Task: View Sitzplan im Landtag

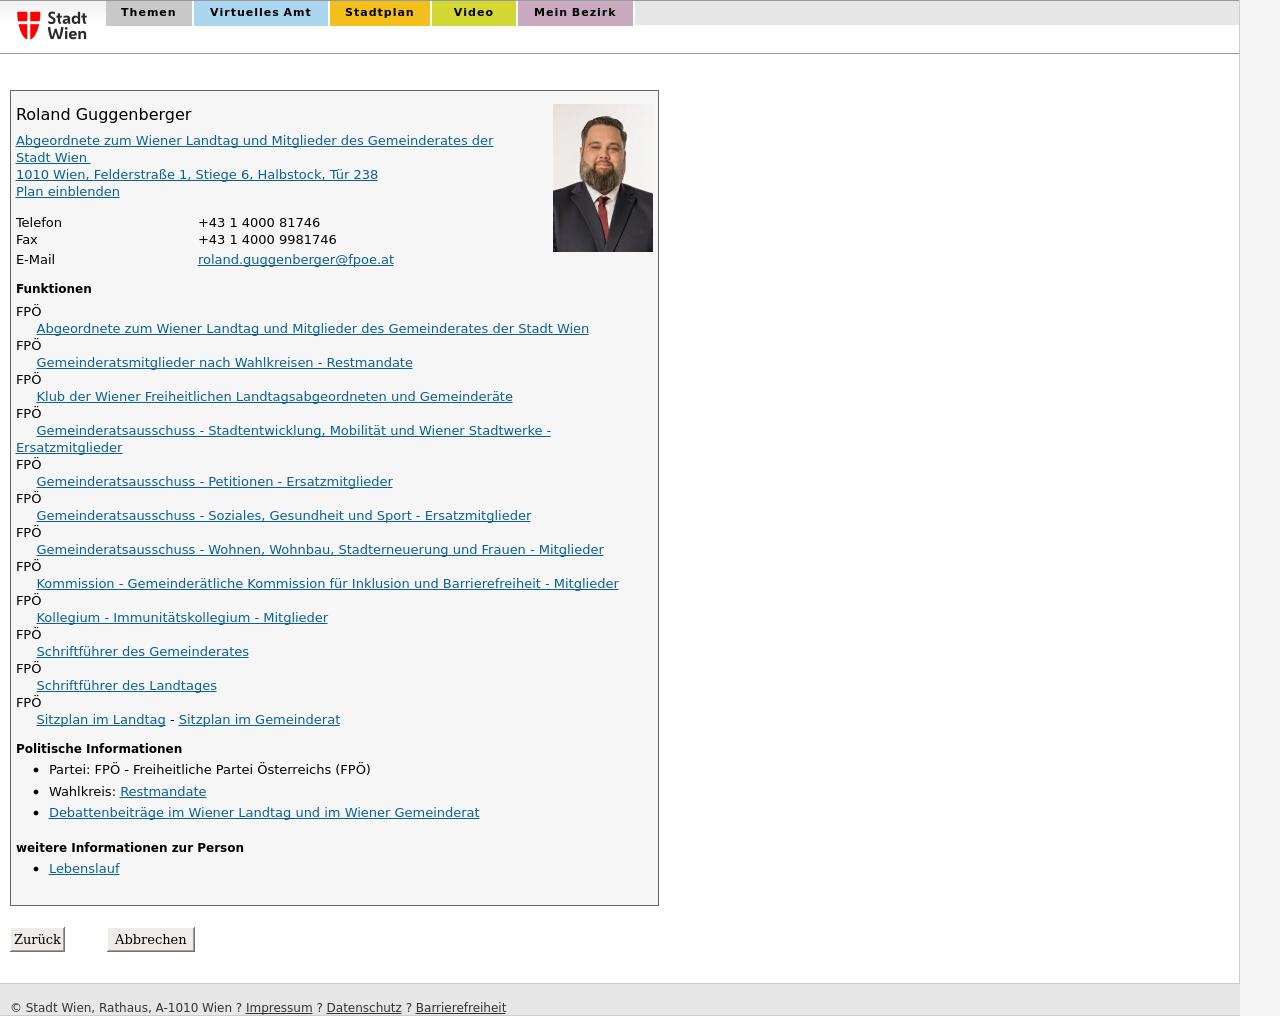Action: (100, 720)
